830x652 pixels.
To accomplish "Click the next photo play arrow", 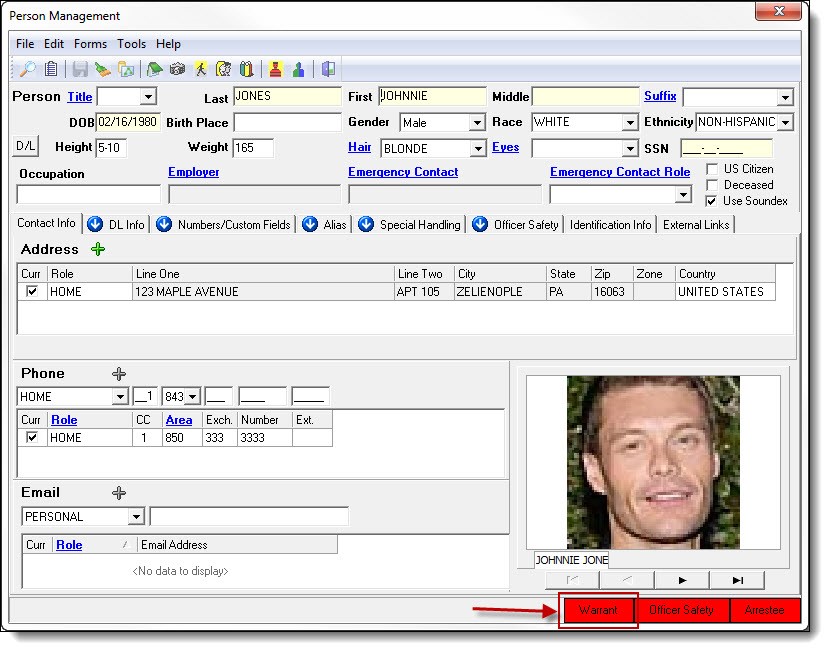I will 682,580.
